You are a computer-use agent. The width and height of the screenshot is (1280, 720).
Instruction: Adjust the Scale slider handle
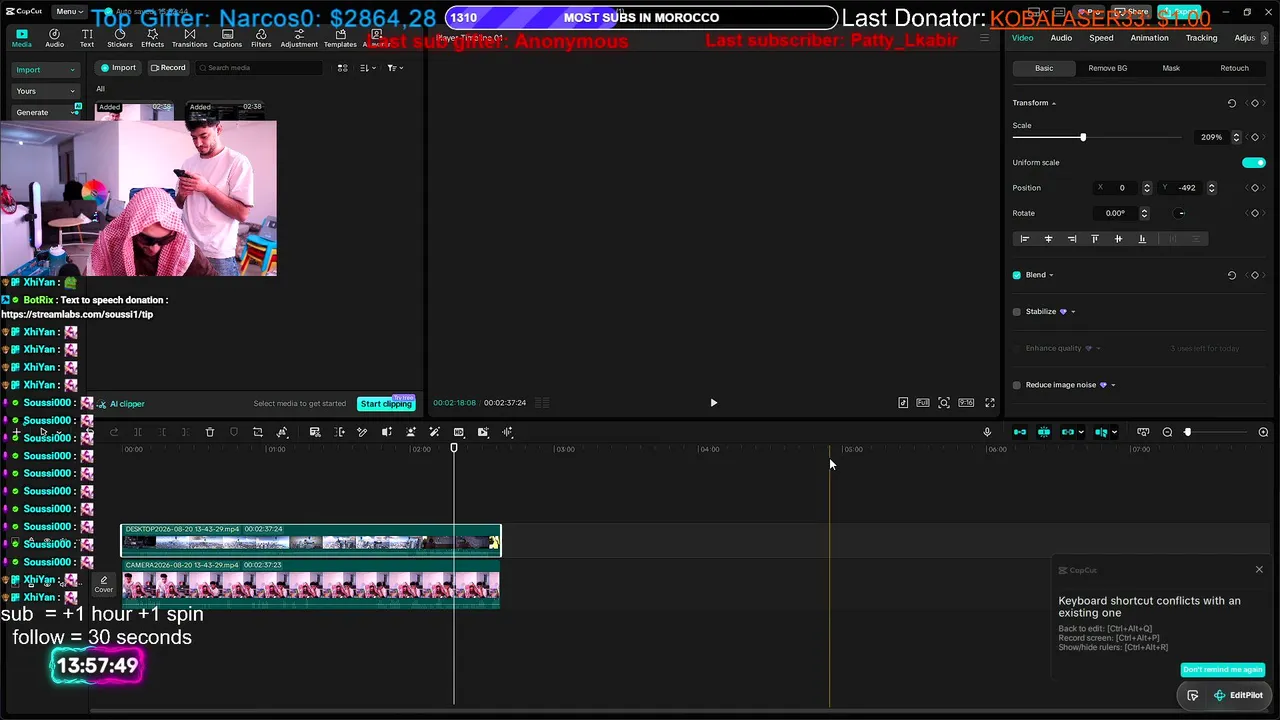[x=1083, y=137]
